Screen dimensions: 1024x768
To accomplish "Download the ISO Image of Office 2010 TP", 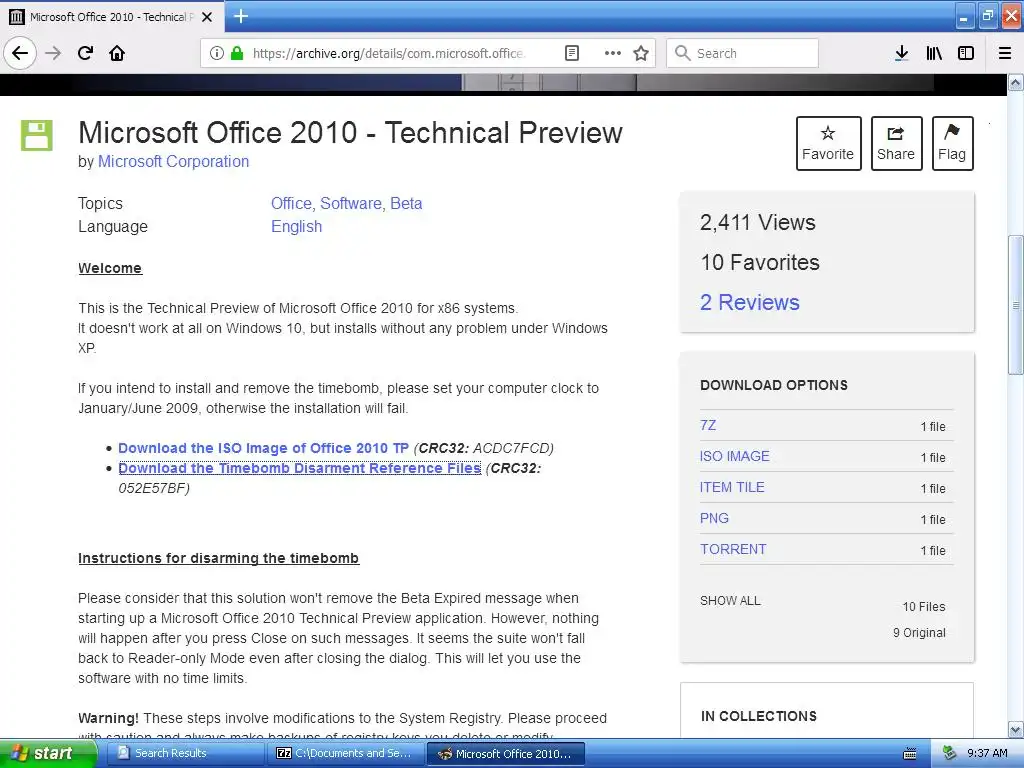I will click(263, 448).
